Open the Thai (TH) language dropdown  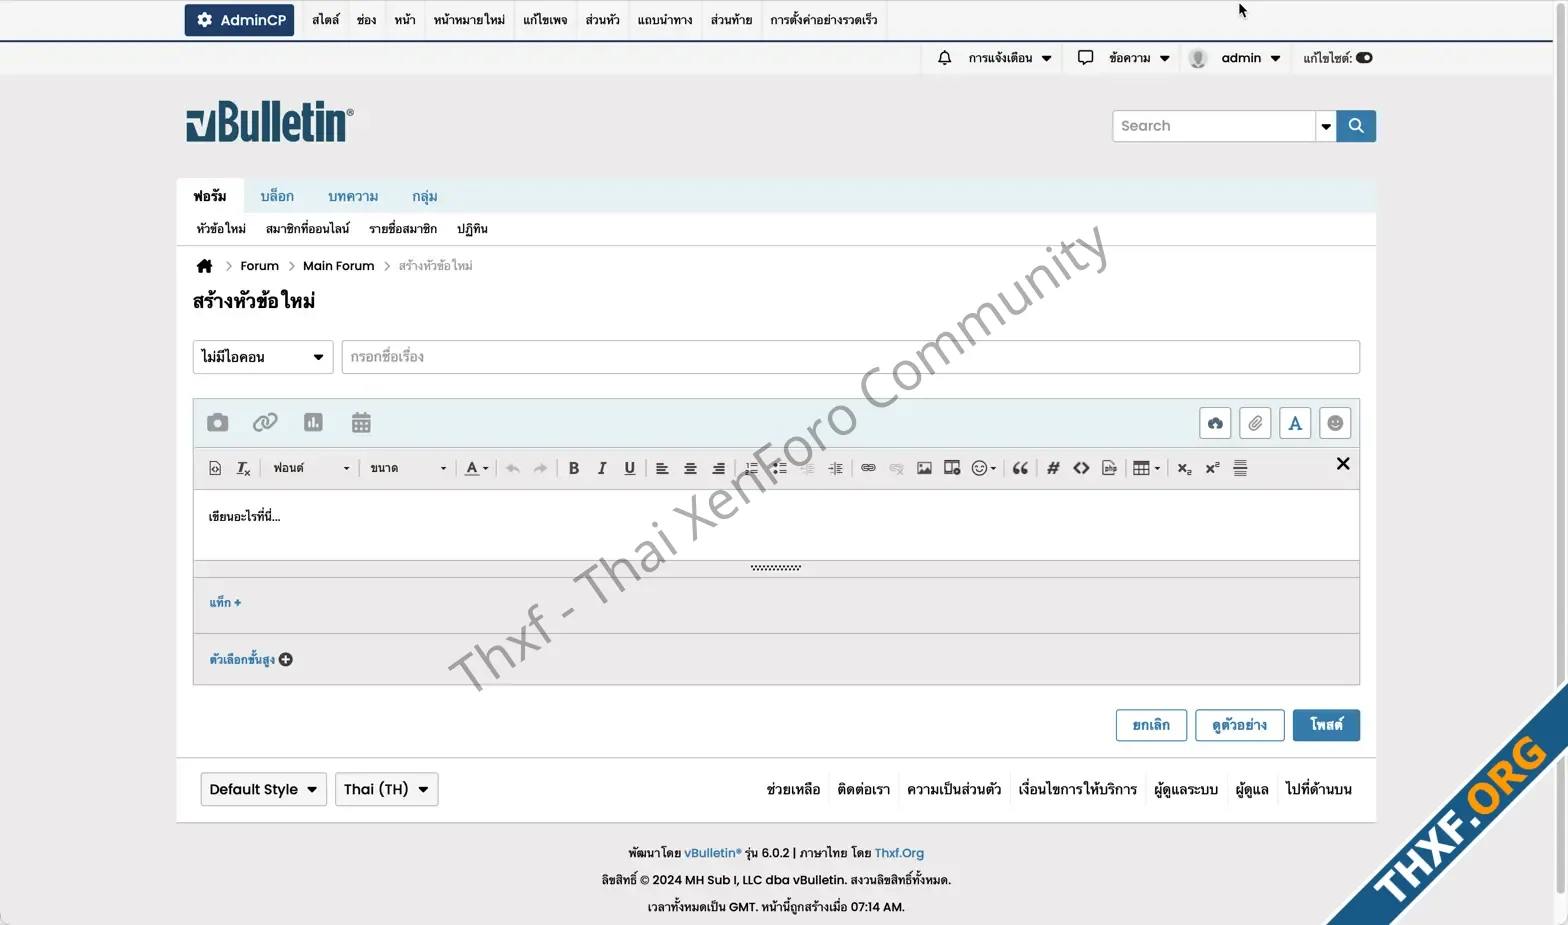pos(386,789)
